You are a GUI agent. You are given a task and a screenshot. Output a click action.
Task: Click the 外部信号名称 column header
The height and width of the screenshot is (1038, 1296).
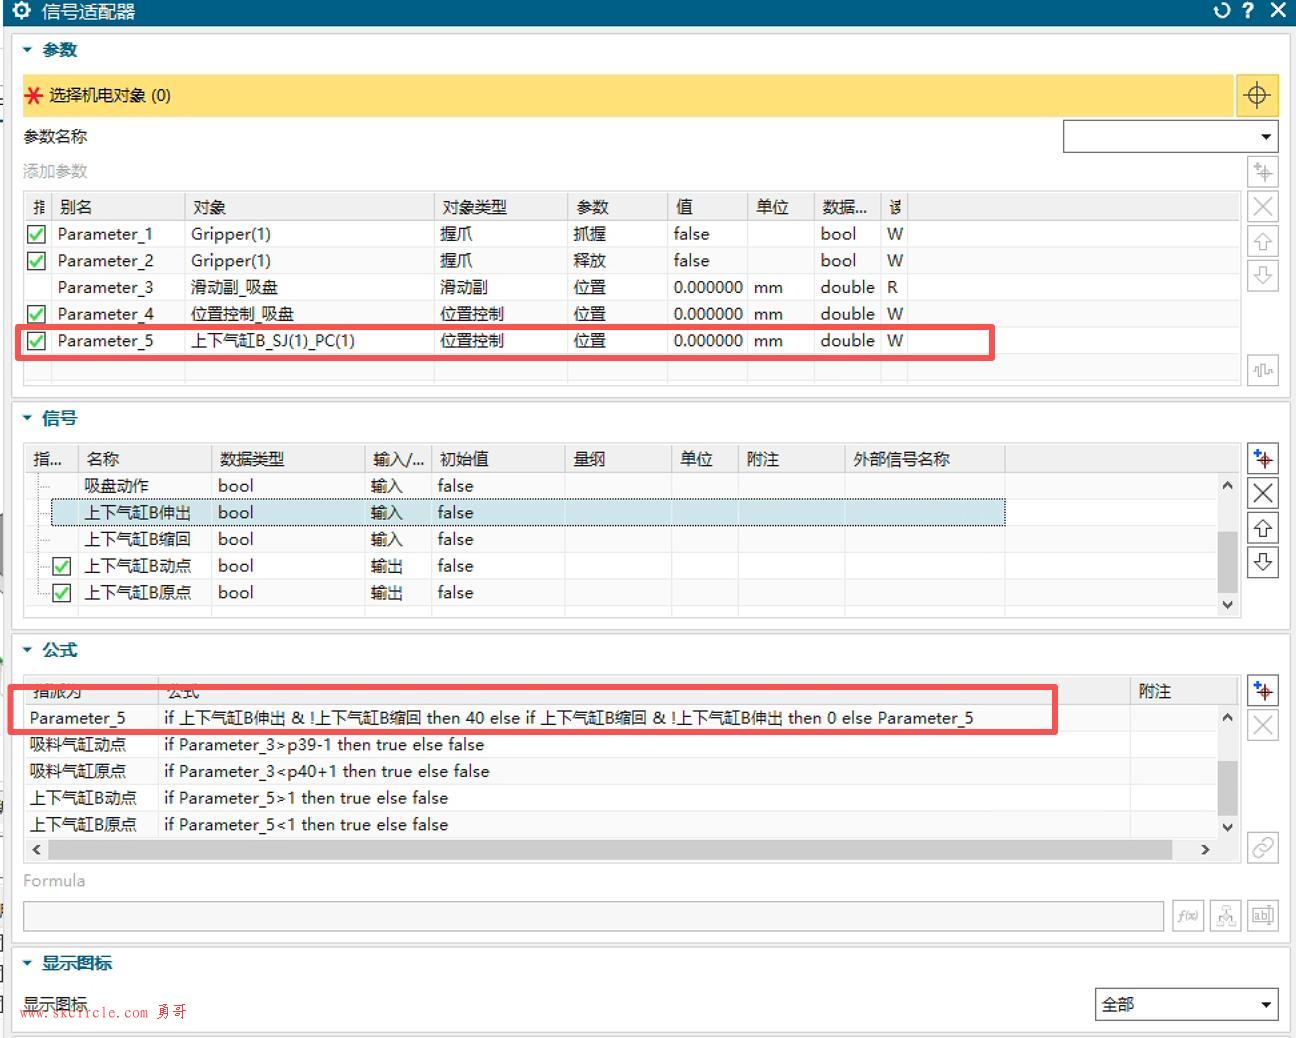[x=924, y=459]
